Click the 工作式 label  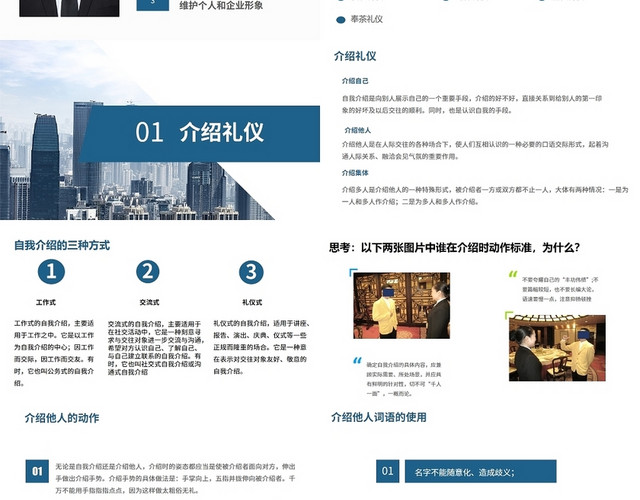click(46, 302)
